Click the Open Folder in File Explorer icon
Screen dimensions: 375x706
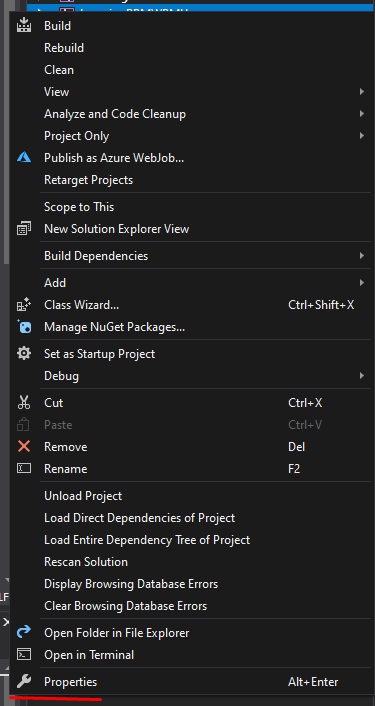click(24, 633)
